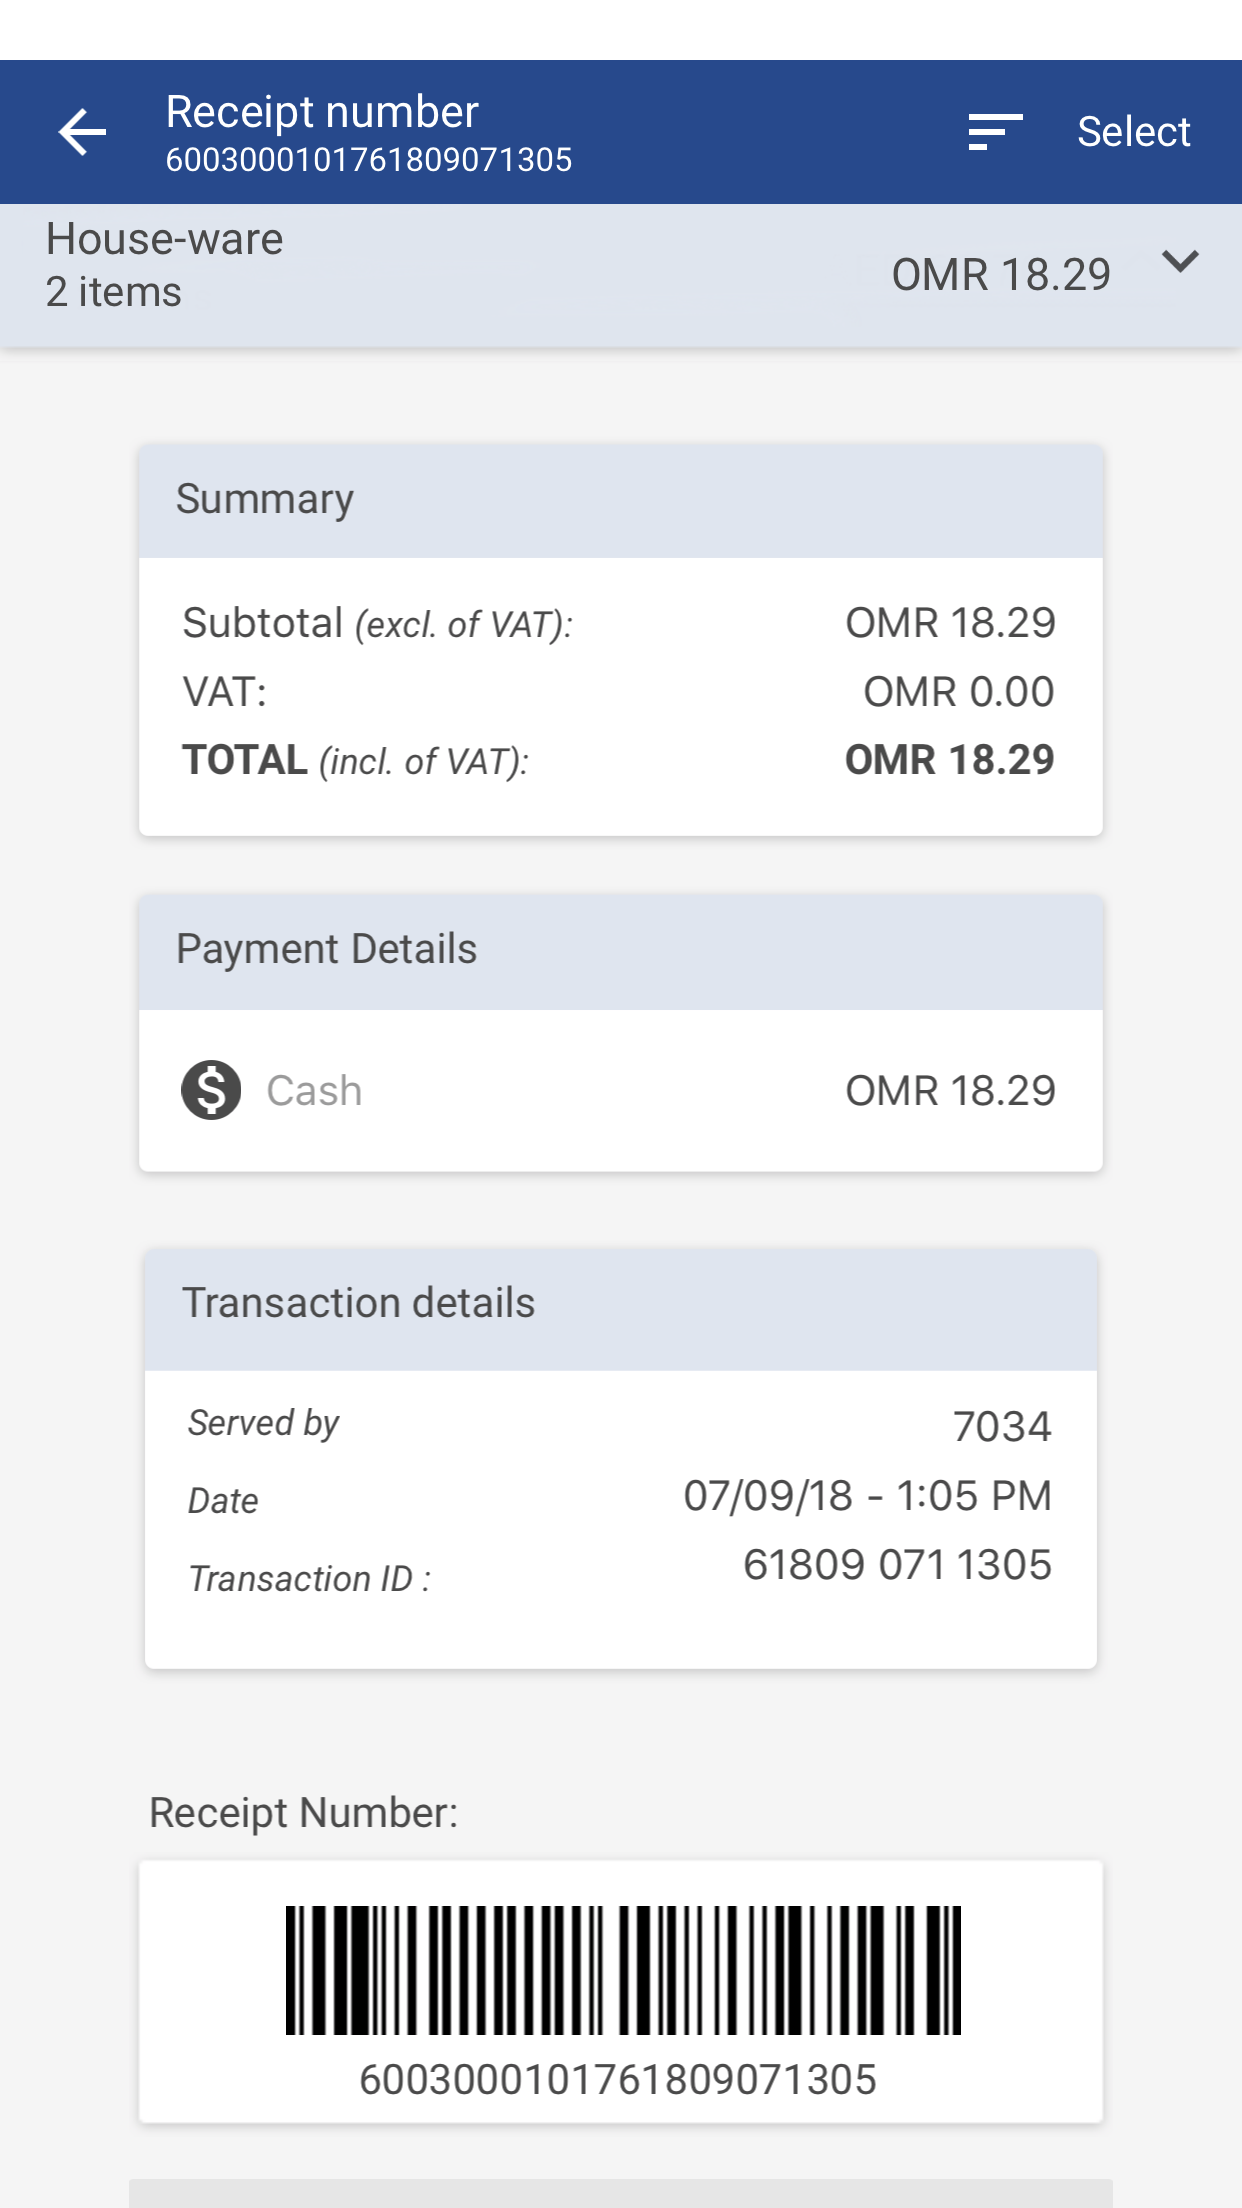The image size is (1242, 2208).
Task: Tap the Subtotal amount OMR 18.29
Action: pyautogui.click(x=950, y=623)
